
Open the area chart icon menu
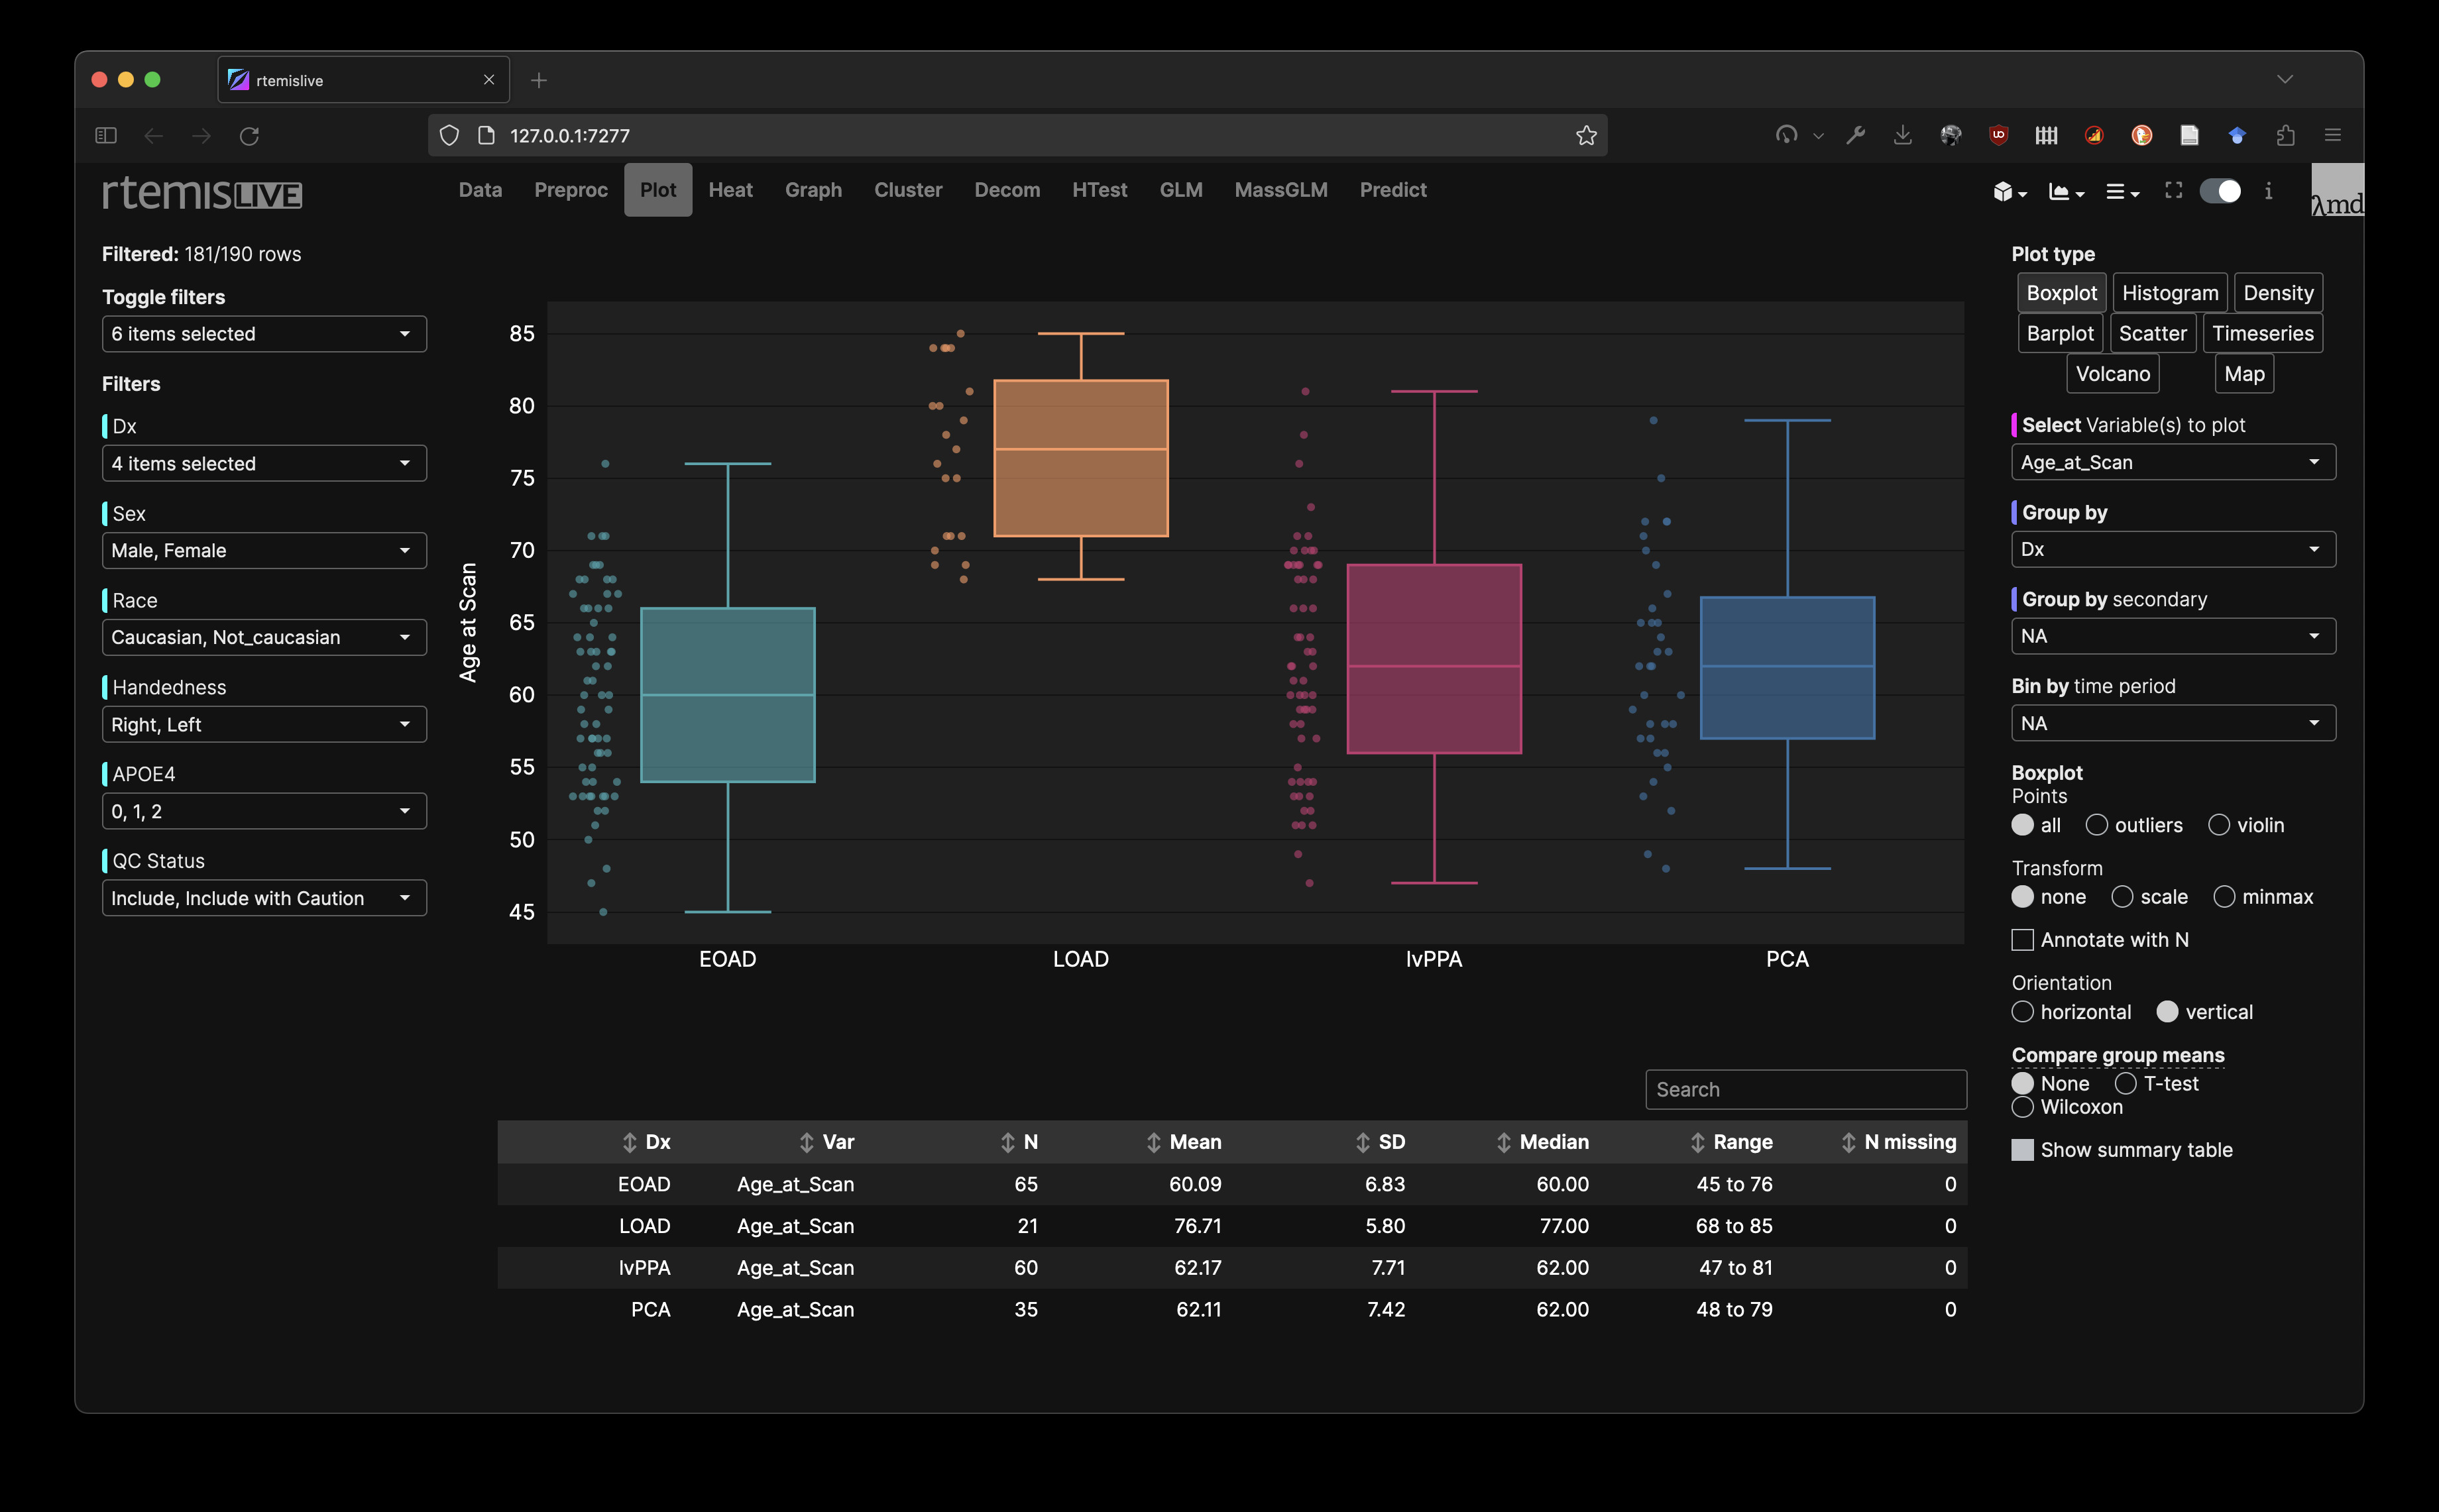click(2065, 191)
